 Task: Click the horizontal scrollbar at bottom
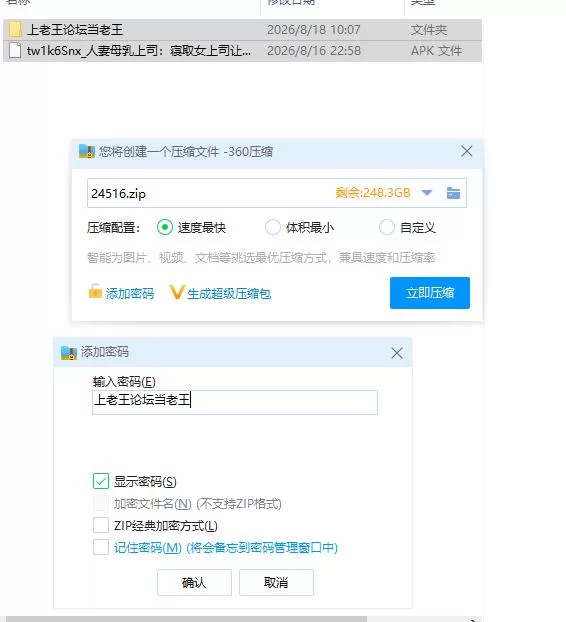[x=186, y=619]
